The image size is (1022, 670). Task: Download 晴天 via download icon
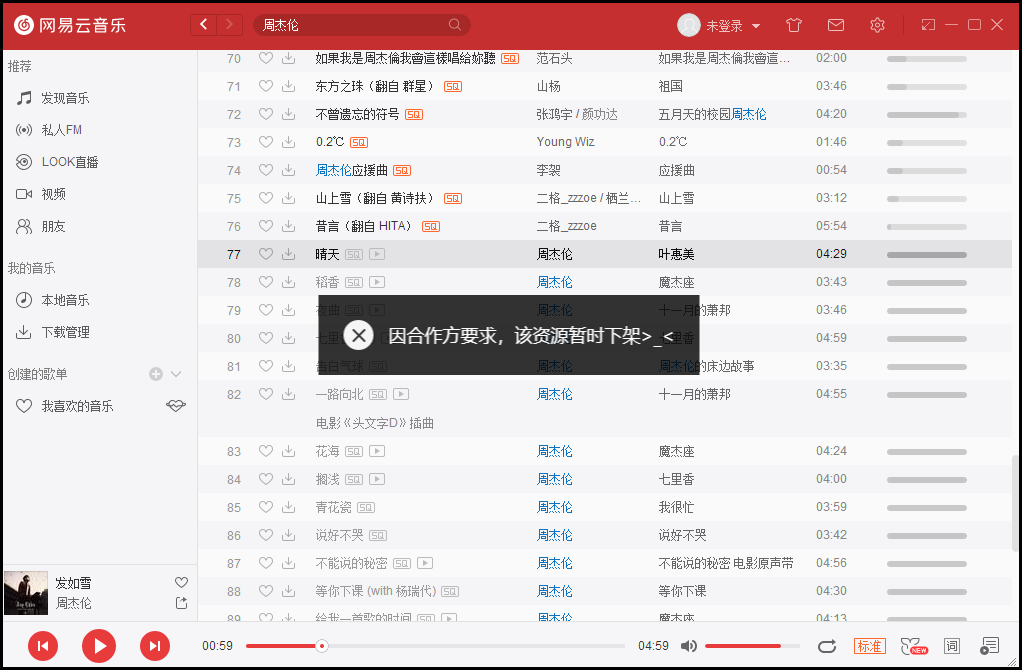coord(288,254)
